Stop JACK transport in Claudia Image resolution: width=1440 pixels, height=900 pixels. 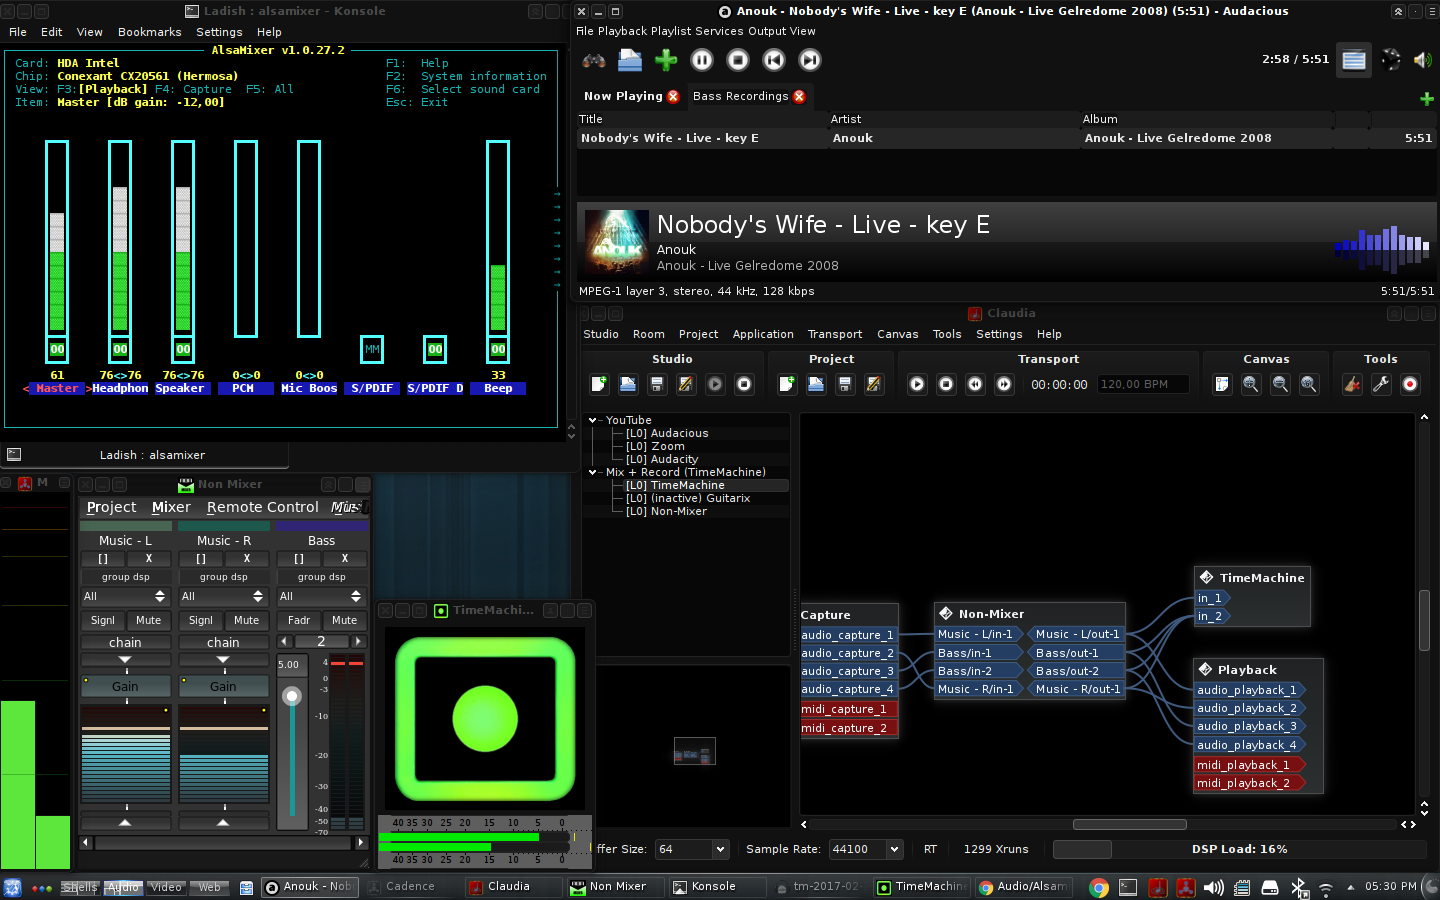coord(946,384)
